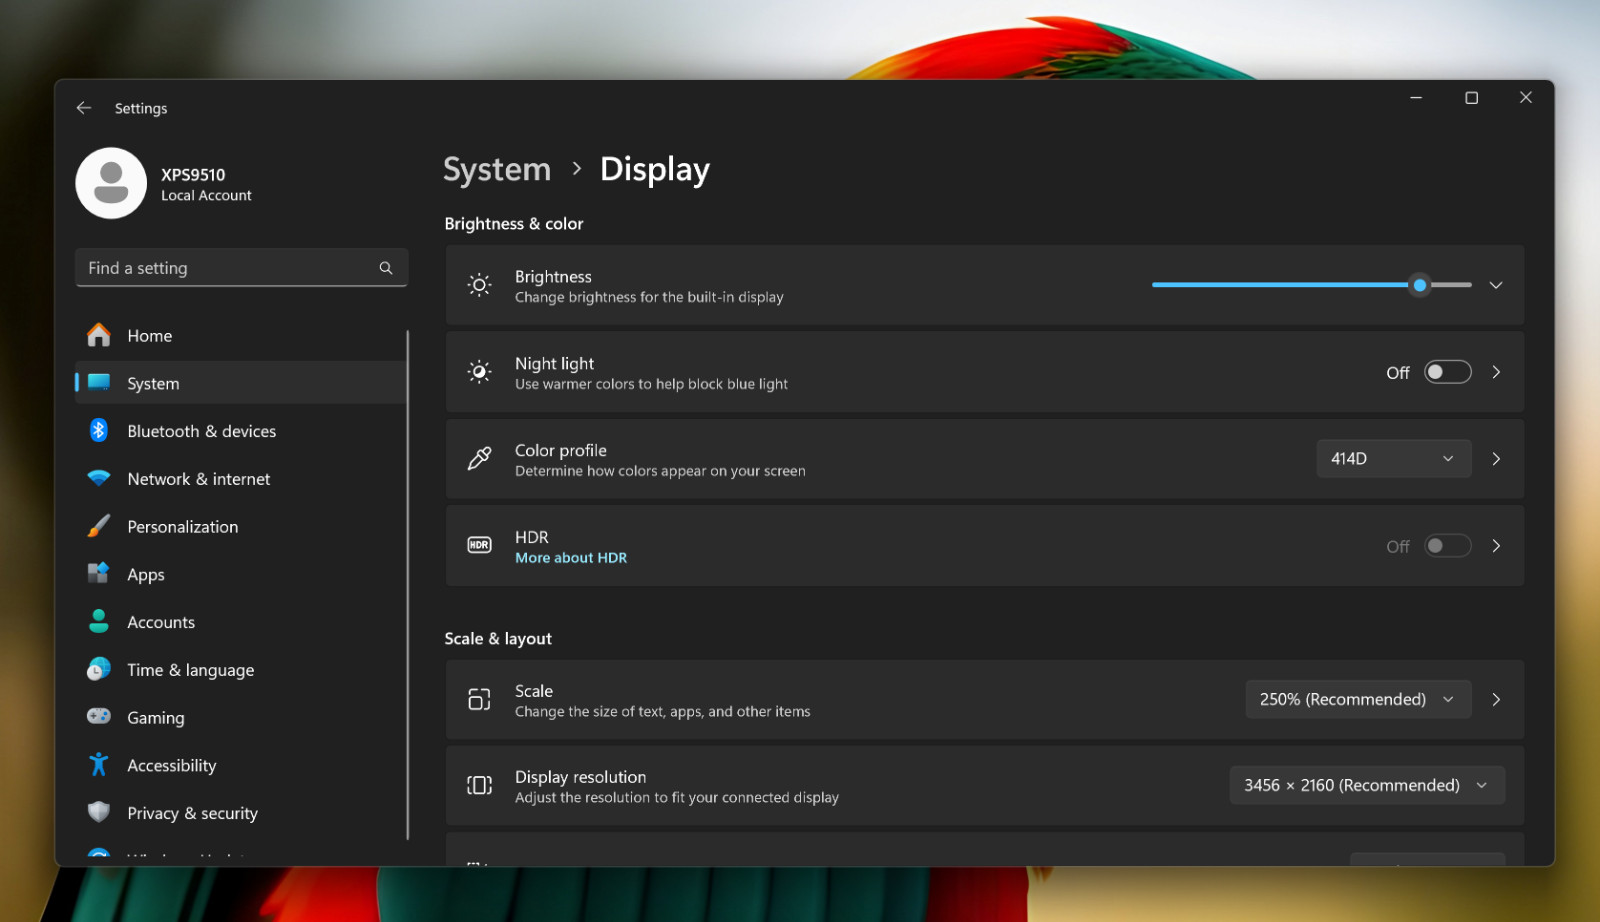Image resolution: width=1600 pixels, height=922 pixels.
Task: Click the XPS9510 account name
Action: coord(193,175)
